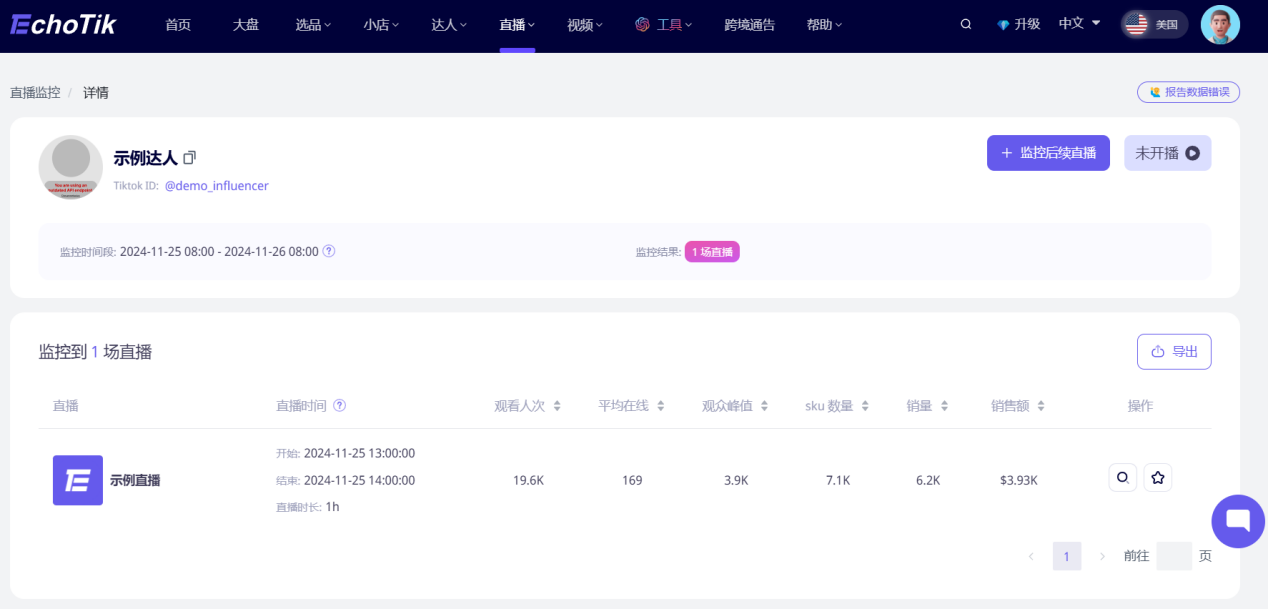The width and height of the screenshot is (1268, 609).
Task: Open the chat support bubble
Action: pyautogui.click(x=1237, y=521)
